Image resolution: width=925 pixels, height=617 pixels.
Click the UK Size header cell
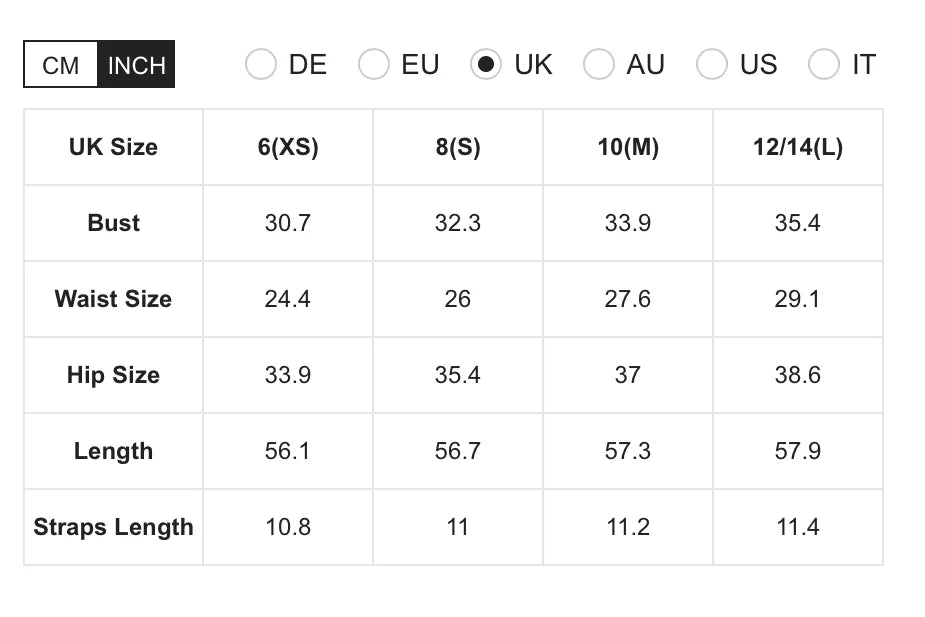(113, 147)
